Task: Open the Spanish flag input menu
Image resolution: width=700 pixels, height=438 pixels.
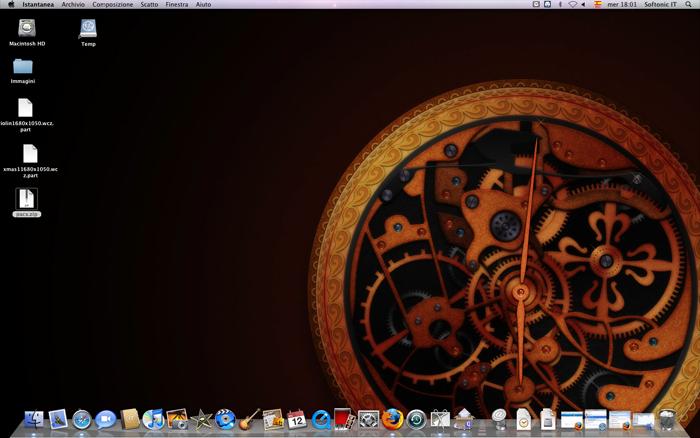Action: [x=598, y=4]
